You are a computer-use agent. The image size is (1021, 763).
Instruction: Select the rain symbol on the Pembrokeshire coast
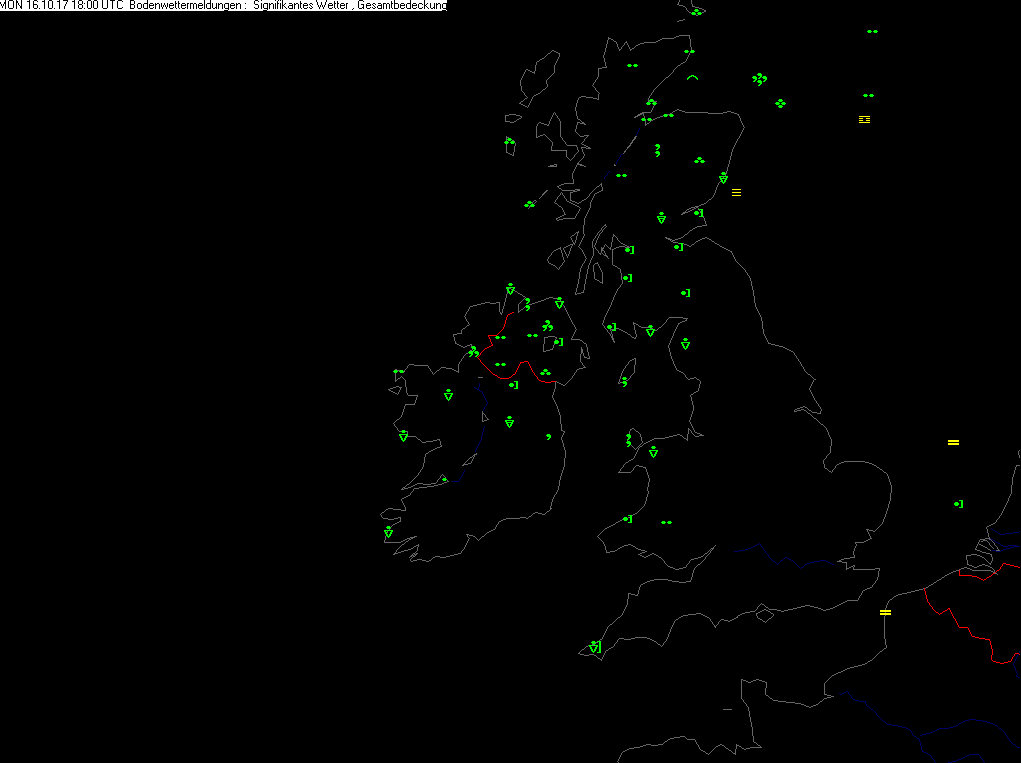pos(628,519)
